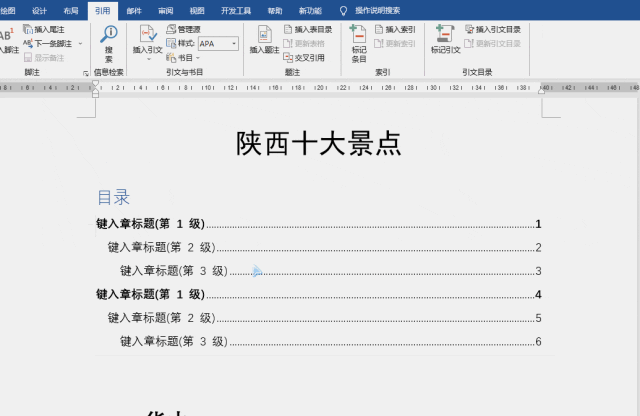Image resolution: width=640 pixels, height=416 pixels.
Task: Click the first level-1 entry in the table of contents
Action: (x=150, y=224)
